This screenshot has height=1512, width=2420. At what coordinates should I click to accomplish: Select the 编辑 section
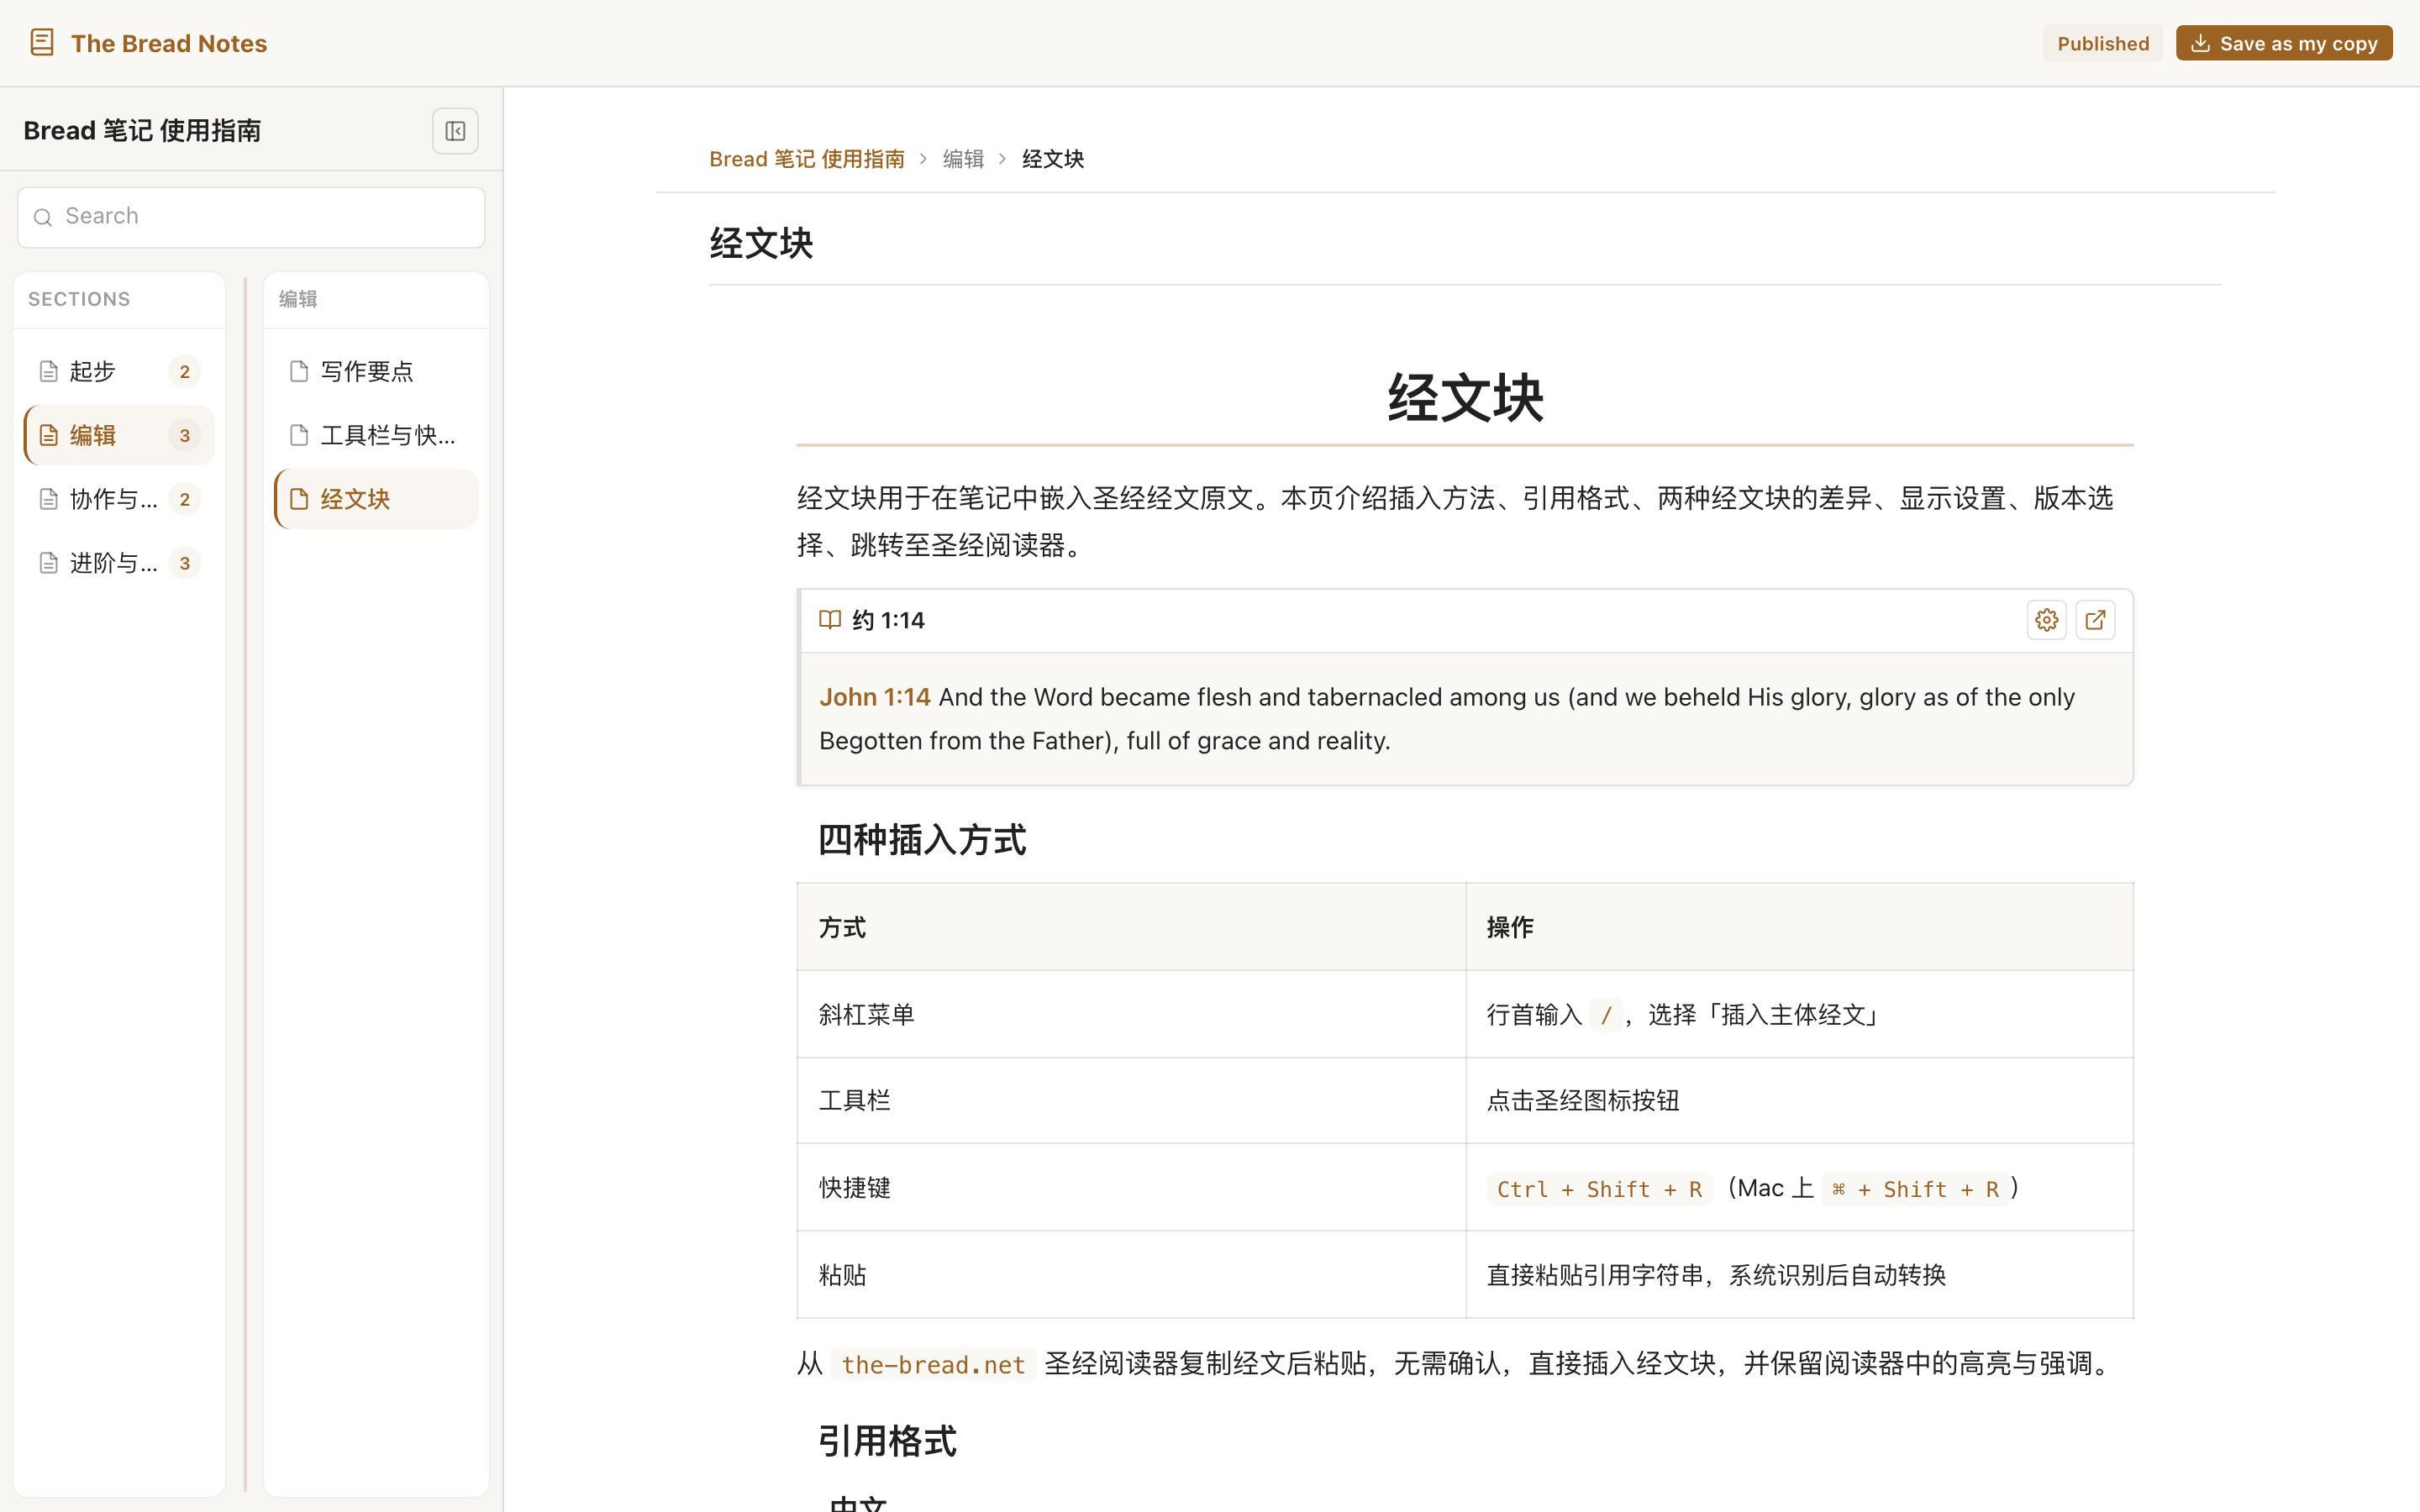pyautogui.click(x=119, y=435)
